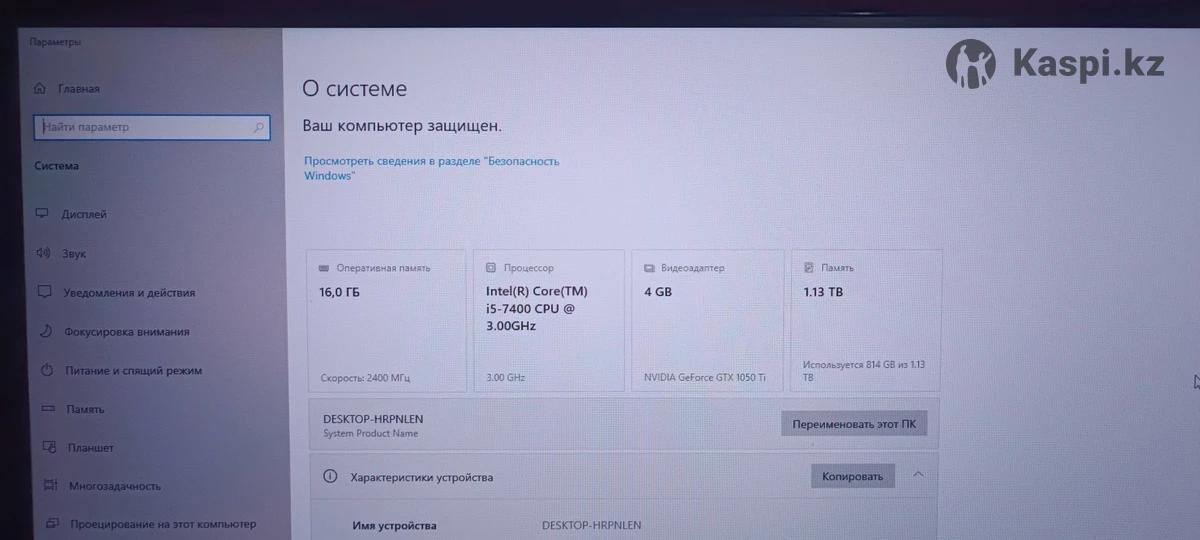Click the Sound speaker icon
This screenshot has height=540, width=1200.
tap(43, 253)
